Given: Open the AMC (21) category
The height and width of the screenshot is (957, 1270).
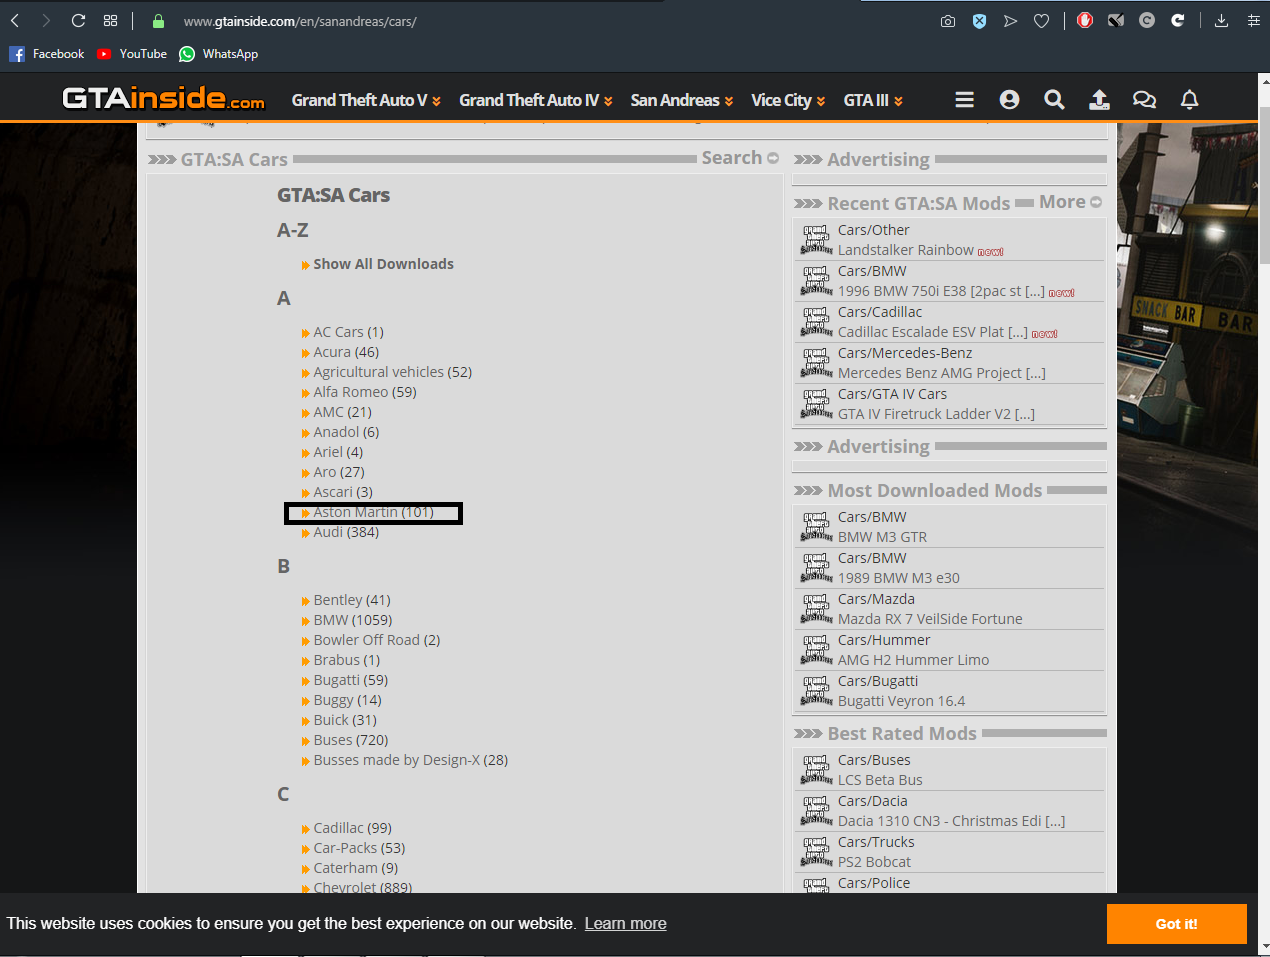Looking at the screenshot, I should [342, 412].
